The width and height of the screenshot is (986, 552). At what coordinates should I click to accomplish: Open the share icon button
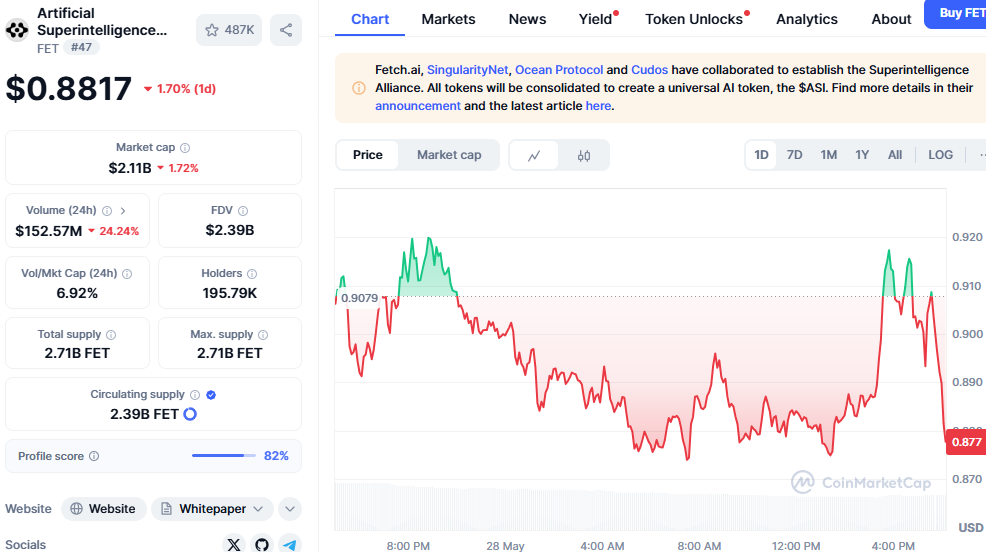point(285,30)
